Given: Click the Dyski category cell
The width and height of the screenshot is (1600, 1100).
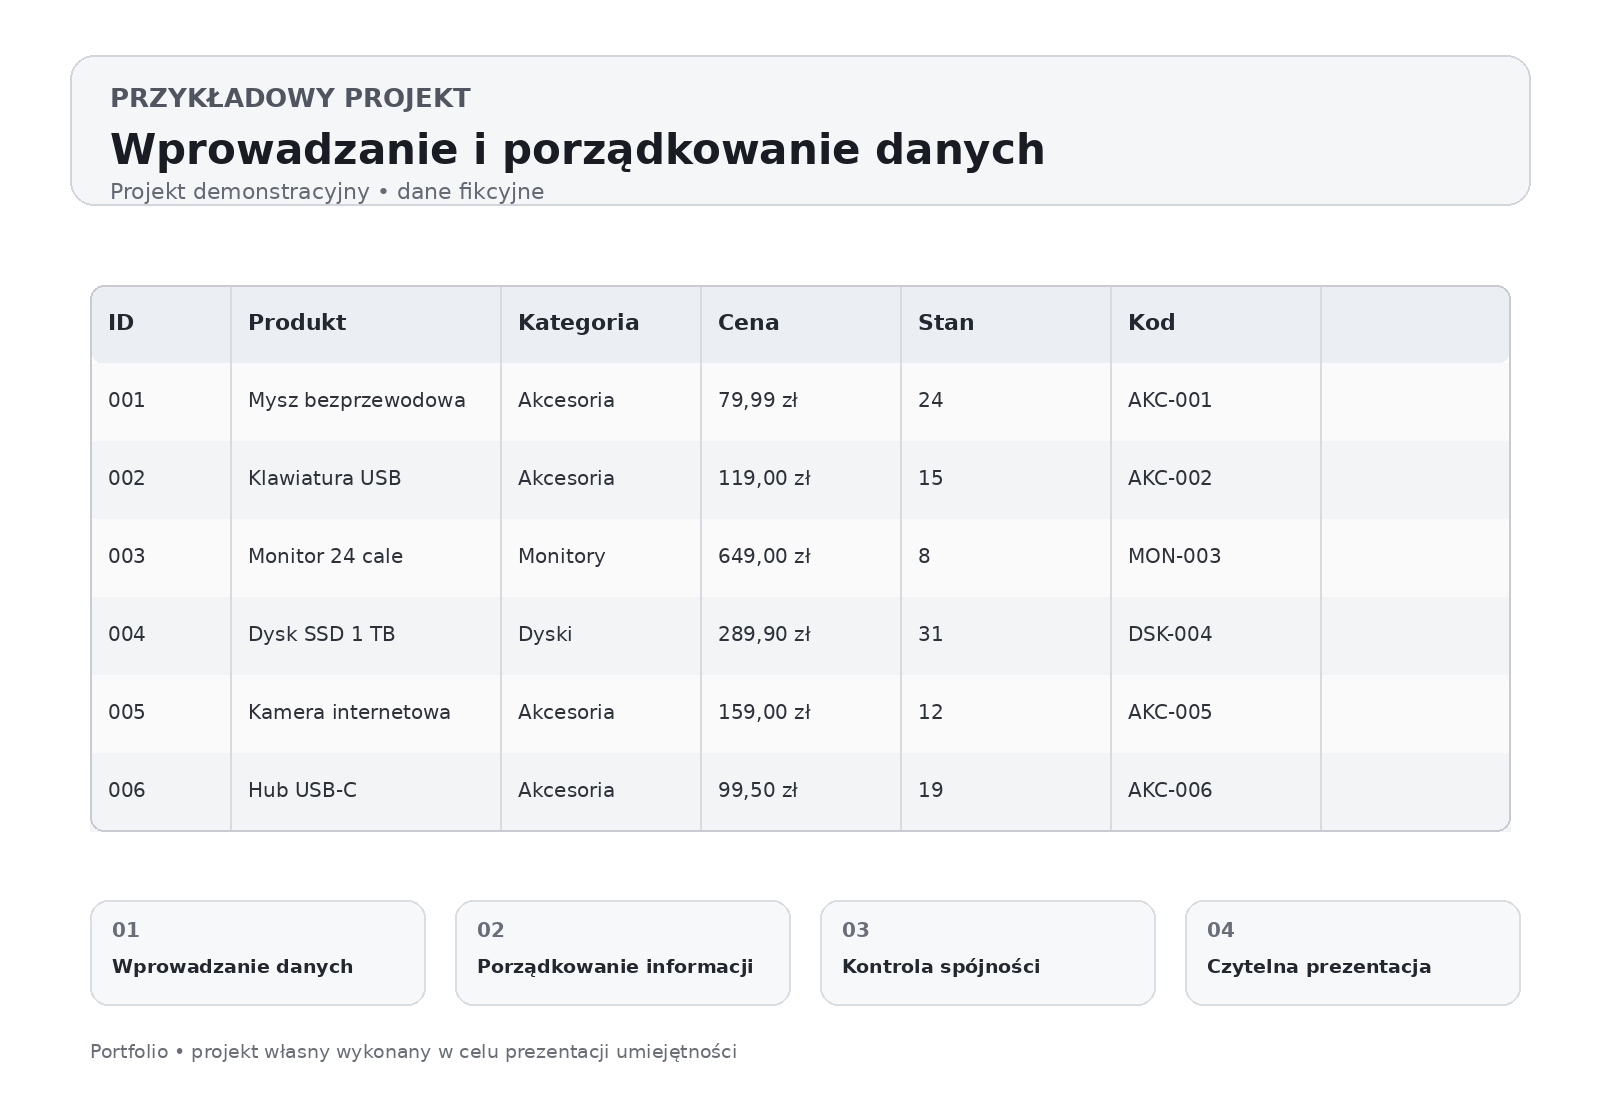Looking at the screenshot, I should (601, 635).
